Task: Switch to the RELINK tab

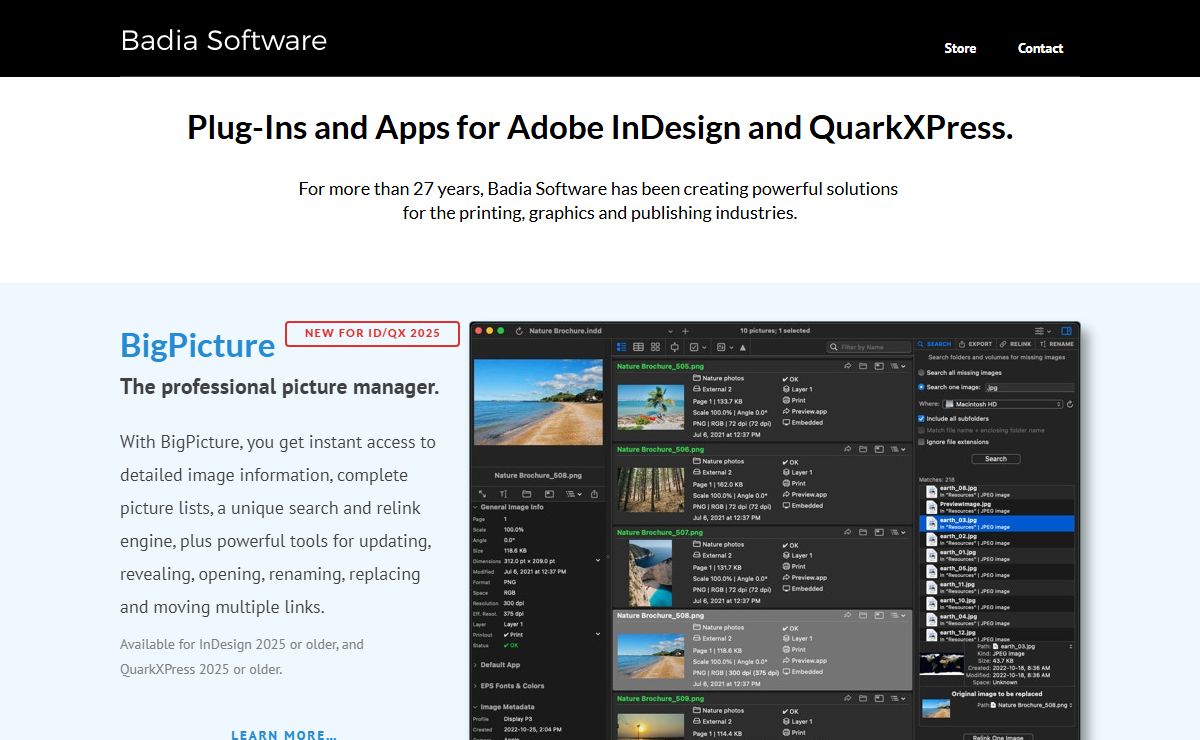Action: pos(1015,344)
